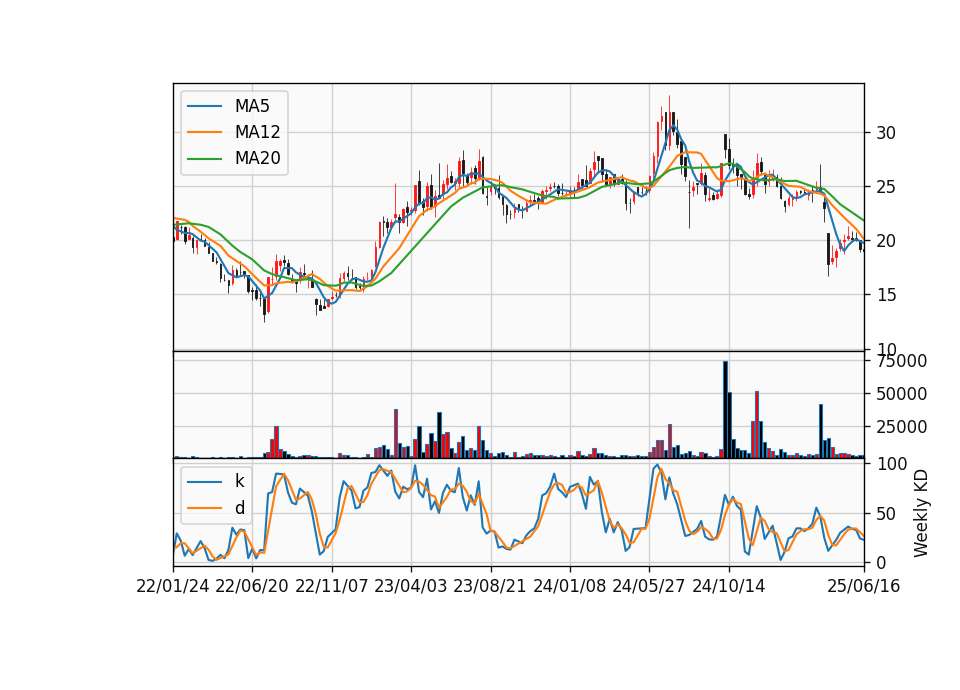Viewport: 960px width, 690px height.
Task: Click the KD axis value 50
Action: pos(886,514)
